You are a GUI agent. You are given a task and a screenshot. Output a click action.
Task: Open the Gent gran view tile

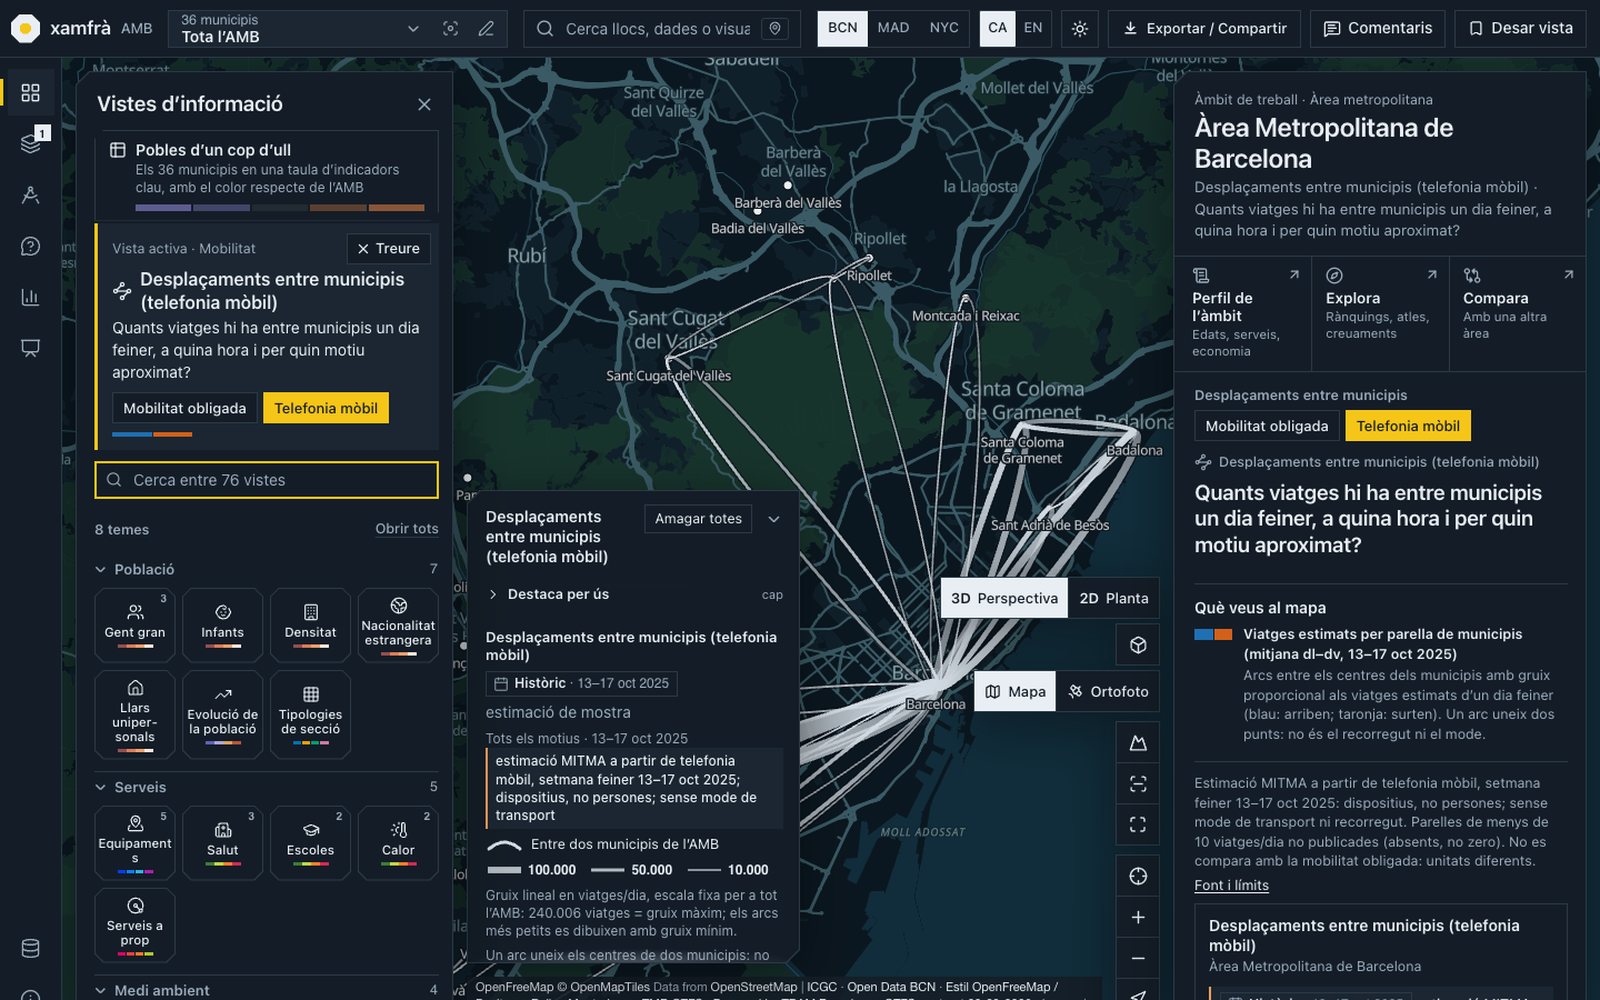135,625
